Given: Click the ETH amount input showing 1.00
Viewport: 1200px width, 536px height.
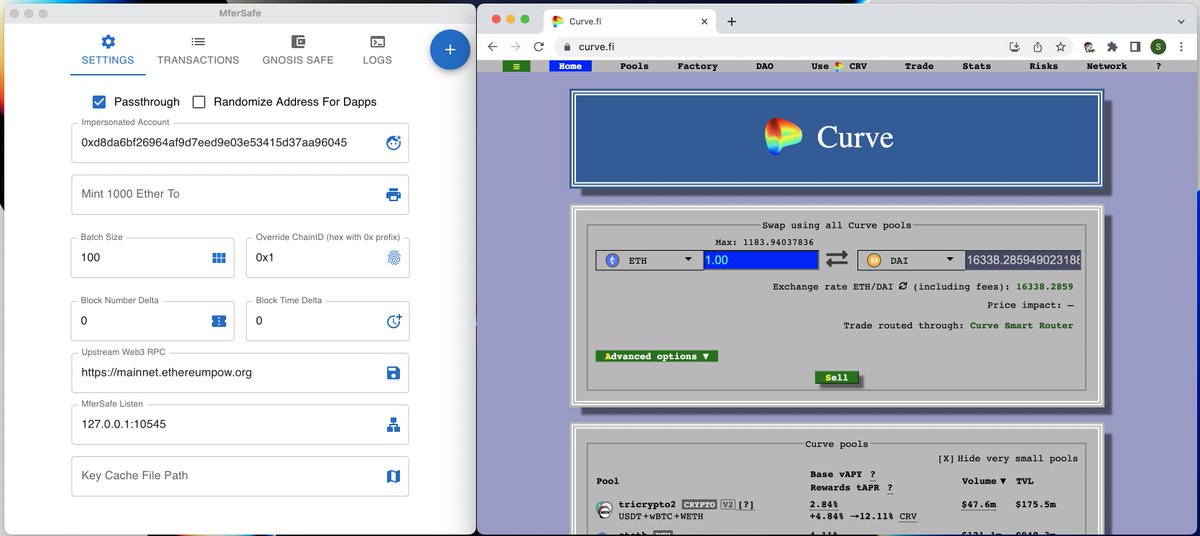Looking at the screenshot, I should (x=761, y=260).
